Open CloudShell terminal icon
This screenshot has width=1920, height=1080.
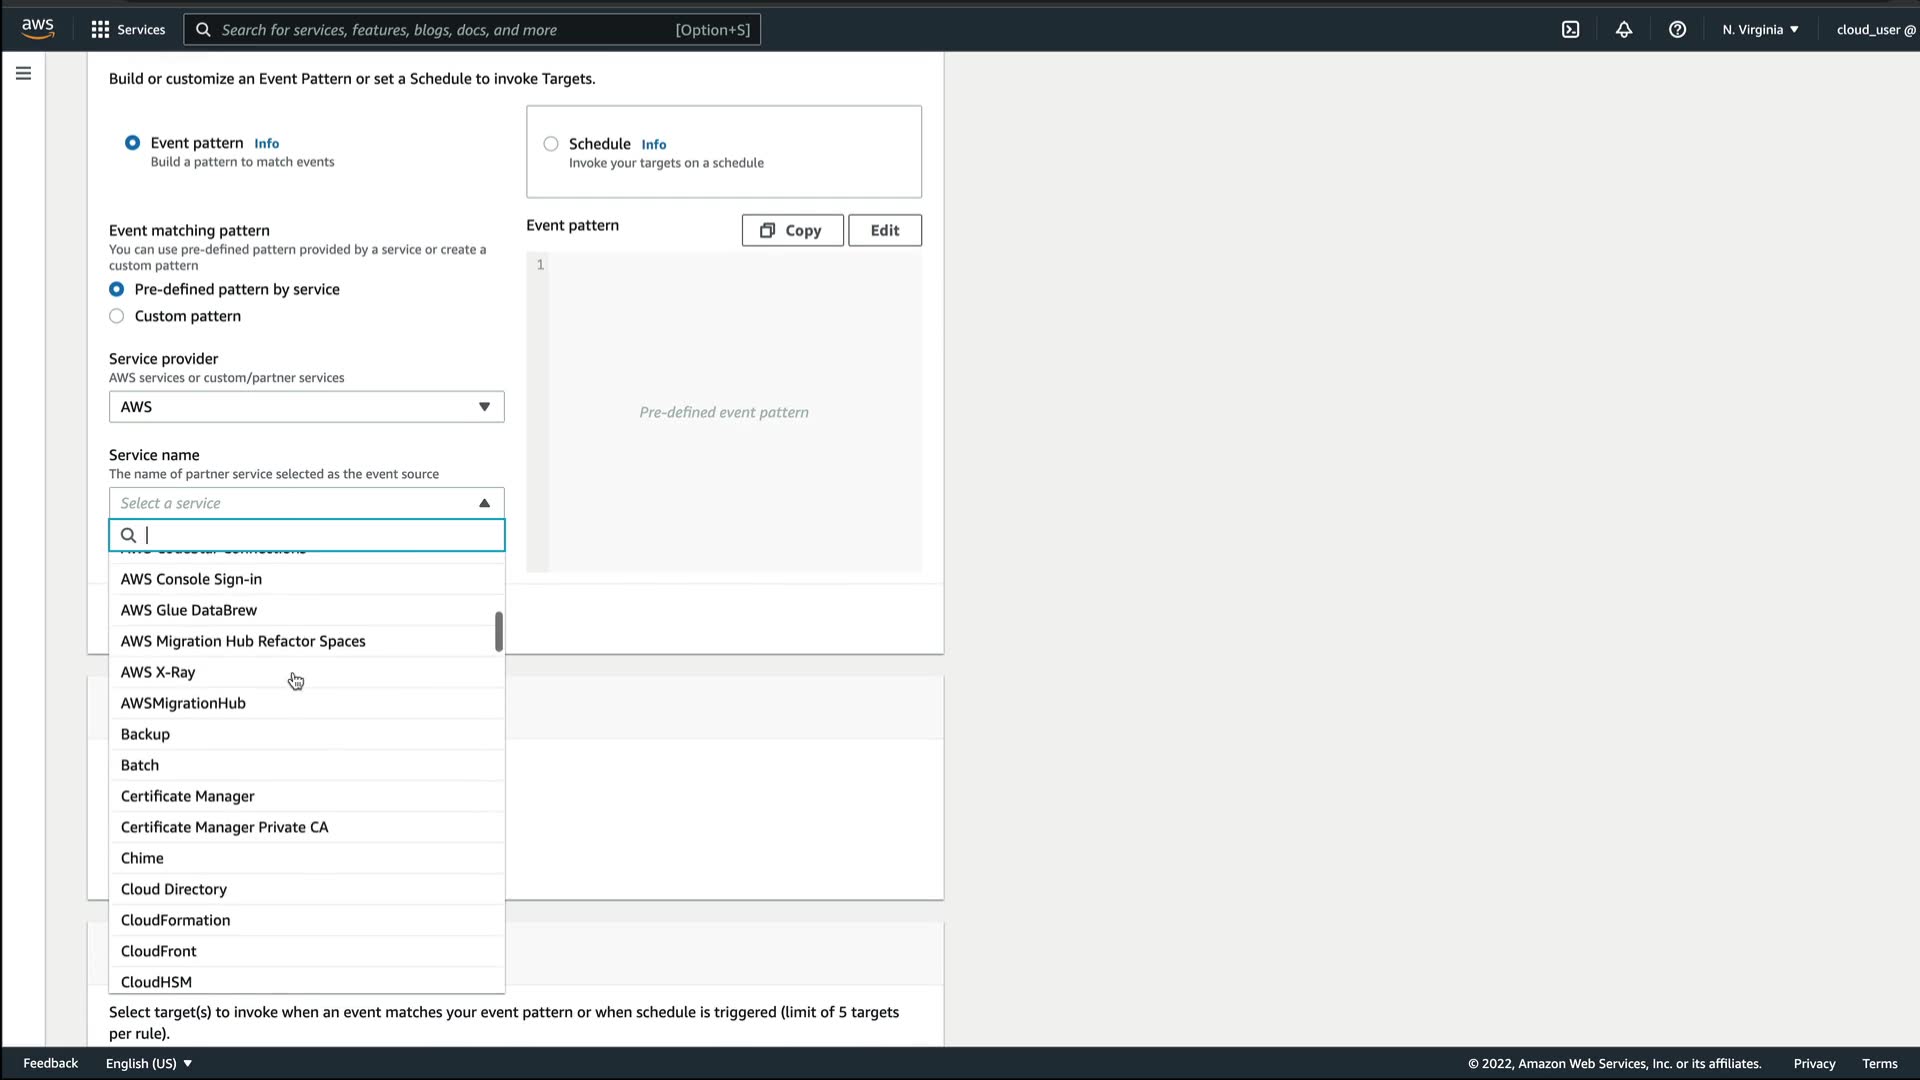tap(1570, 30)
